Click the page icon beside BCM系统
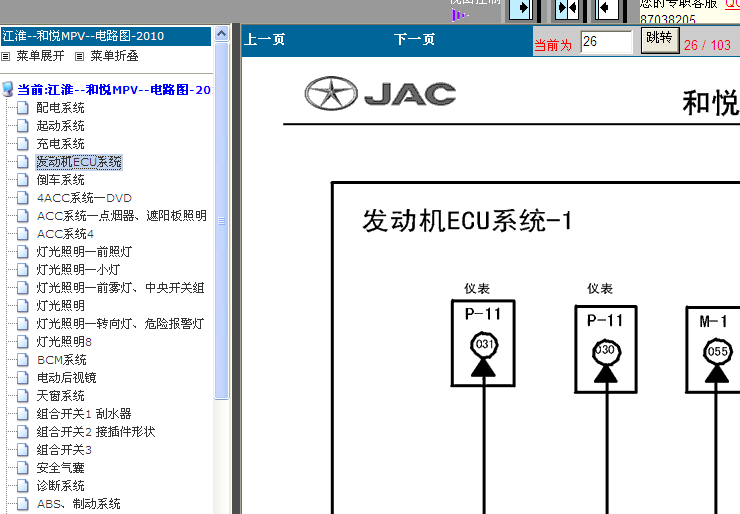Viewport: 740px width, 514px height. click(x=23, y=360)
